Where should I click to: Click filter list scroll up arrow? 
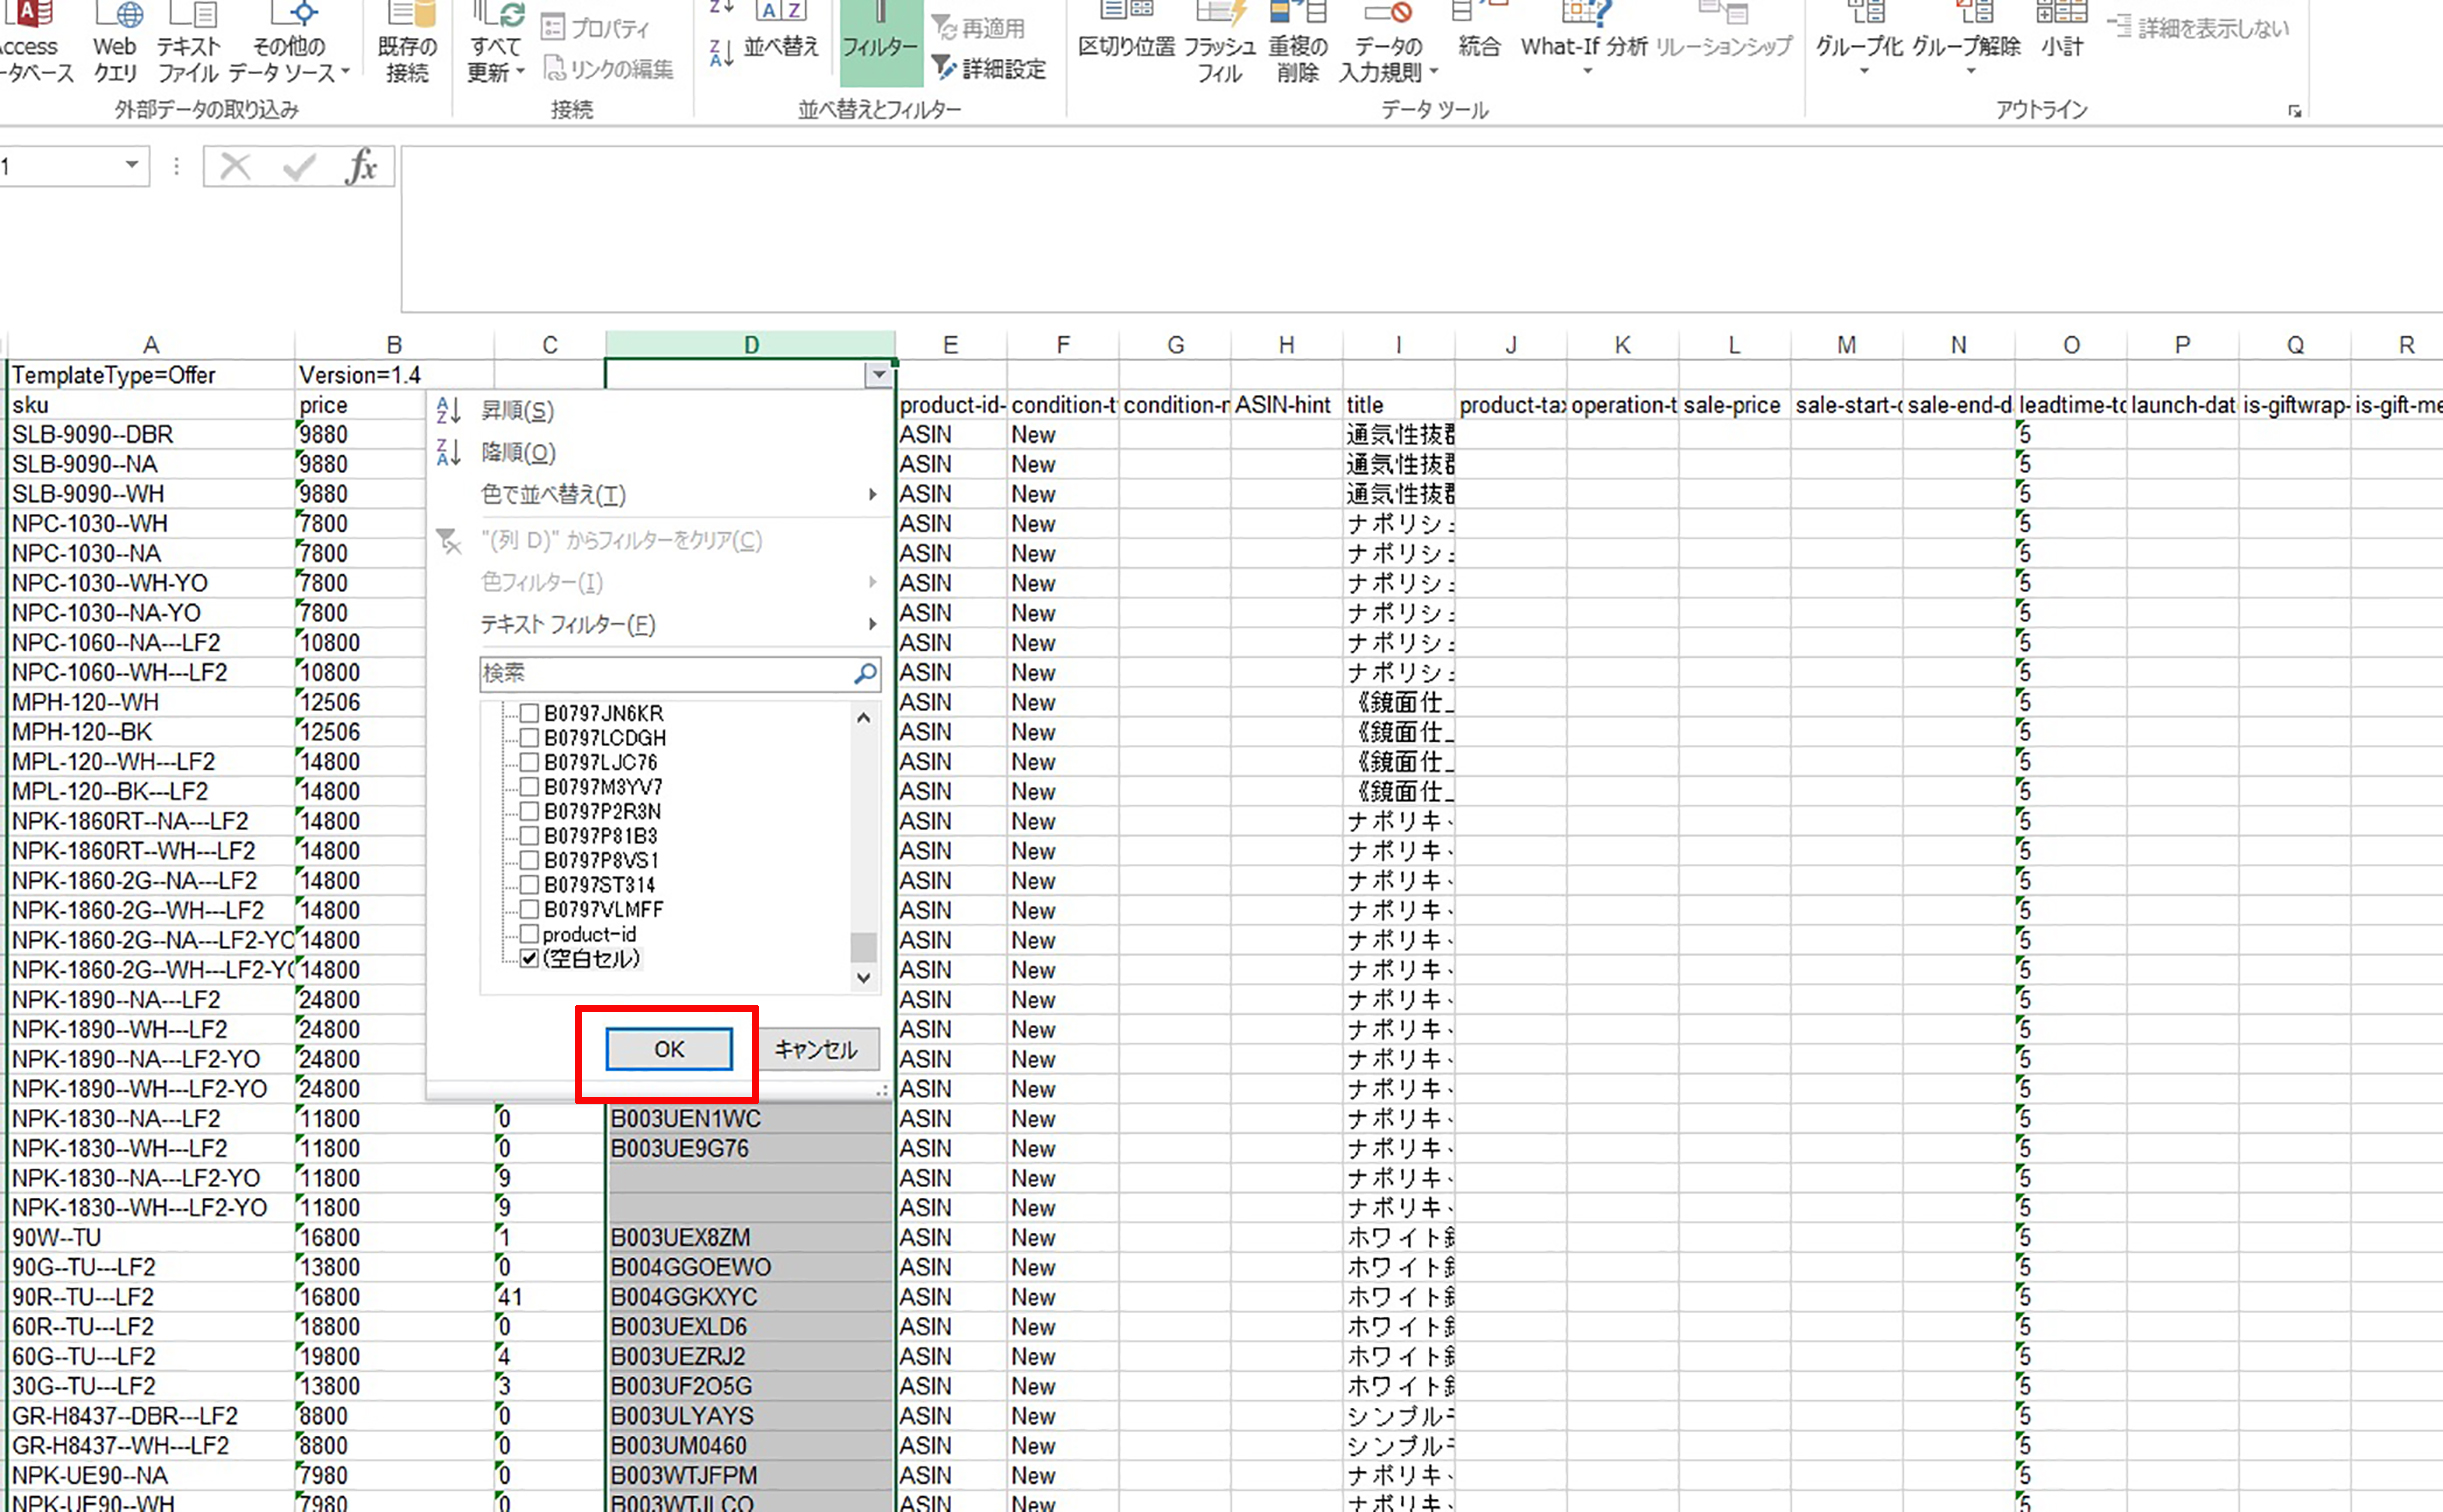pos(864,717)
